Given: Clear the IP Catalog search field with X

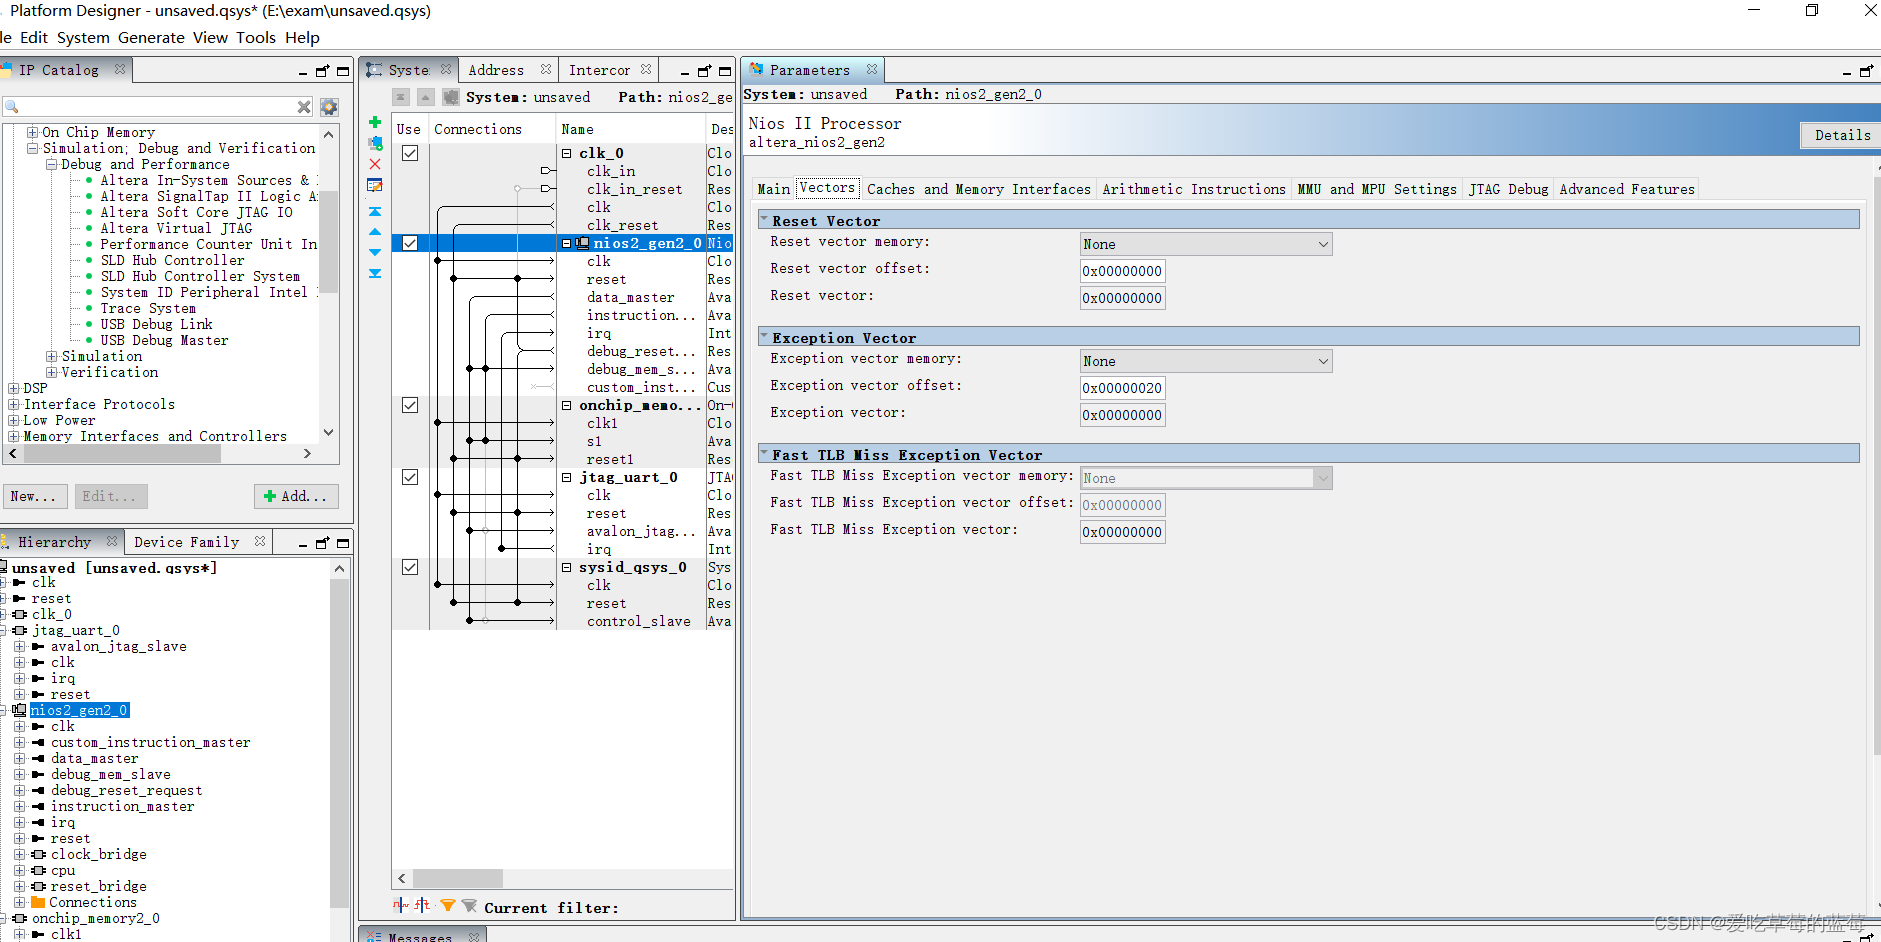Looking at the screenshot, I should tap(304, 106).
